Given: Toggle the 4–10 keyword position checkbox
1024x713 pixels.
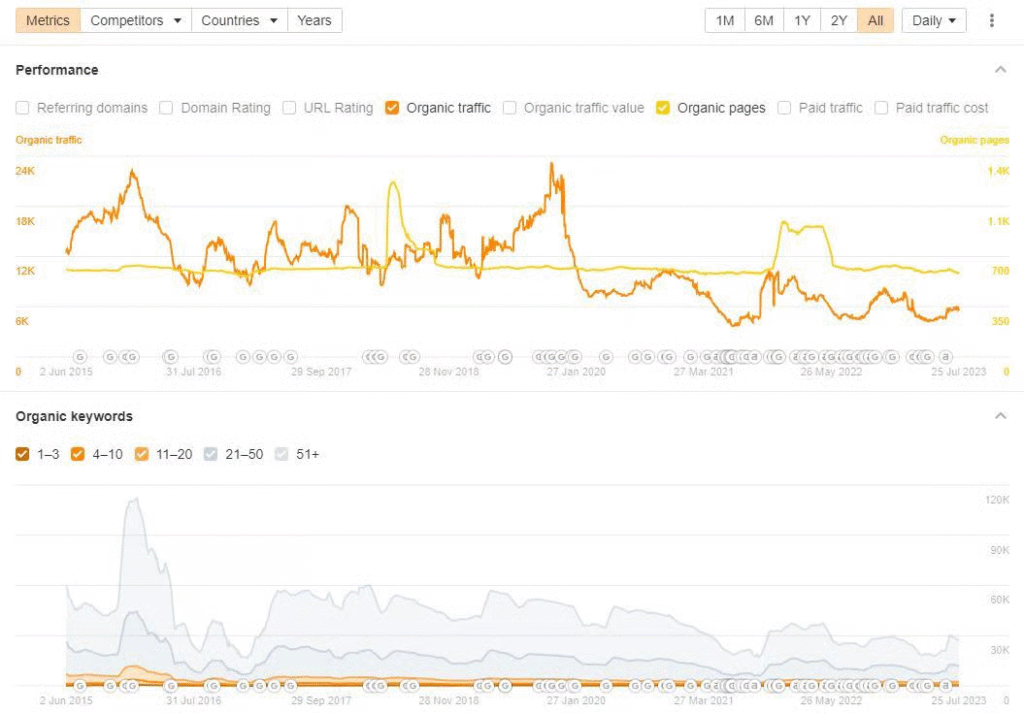Looking at the screenshot, I should coord(78,454).
